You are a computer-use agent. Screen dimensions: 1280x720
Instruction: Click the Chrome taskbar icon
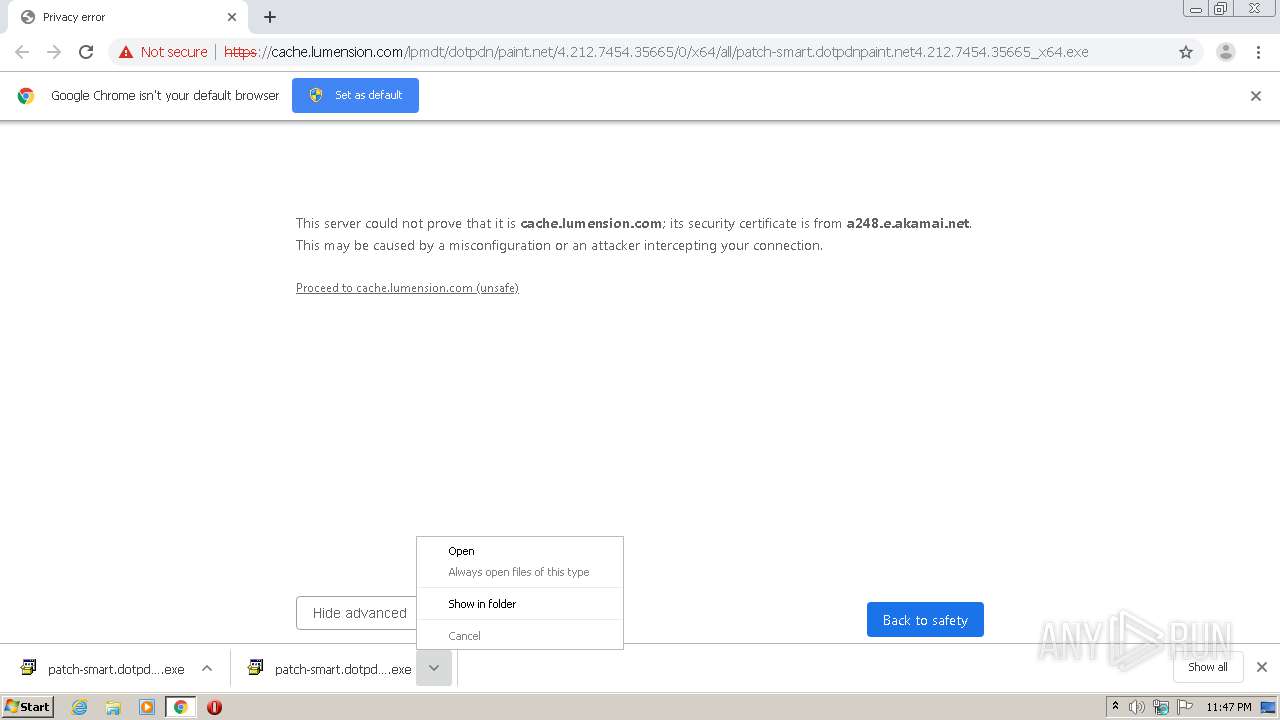[180, 707]
